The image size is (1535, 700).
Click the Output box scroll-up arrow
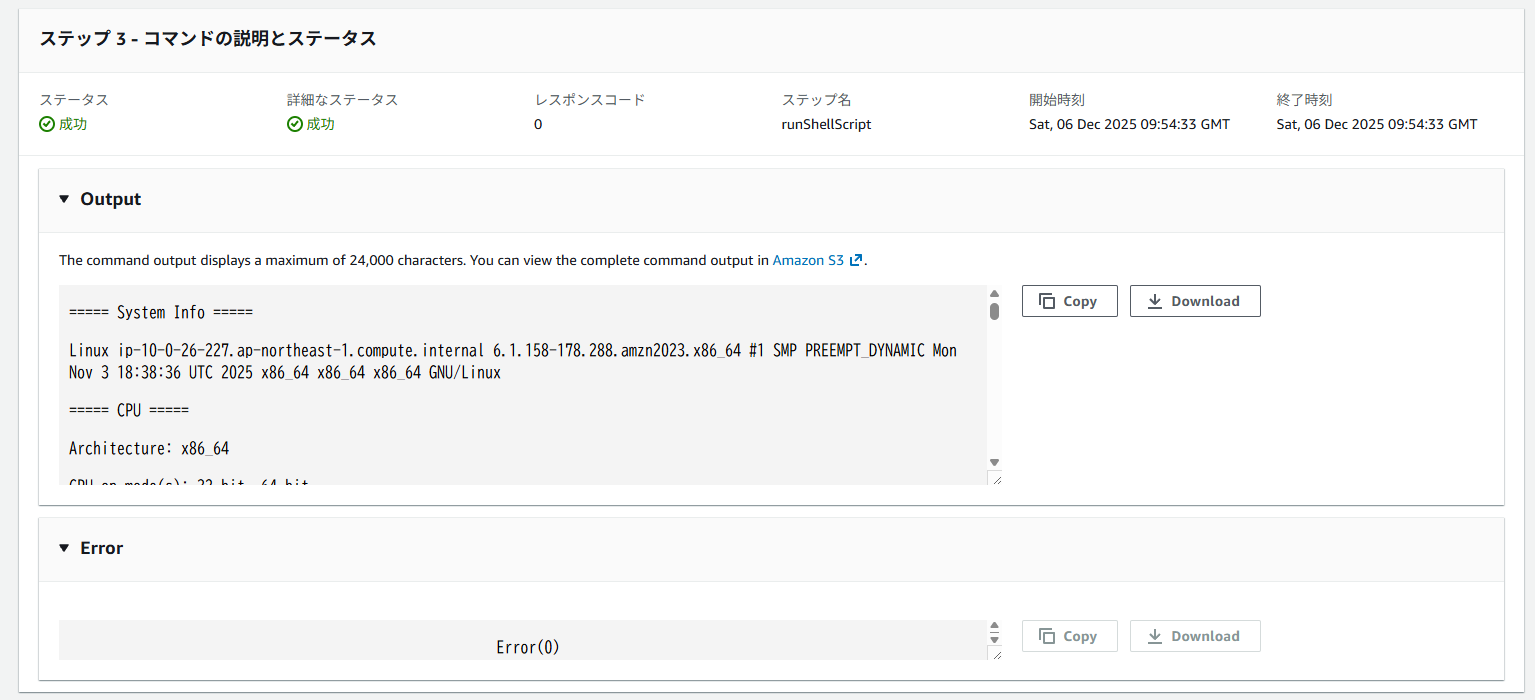pos(994,294)
